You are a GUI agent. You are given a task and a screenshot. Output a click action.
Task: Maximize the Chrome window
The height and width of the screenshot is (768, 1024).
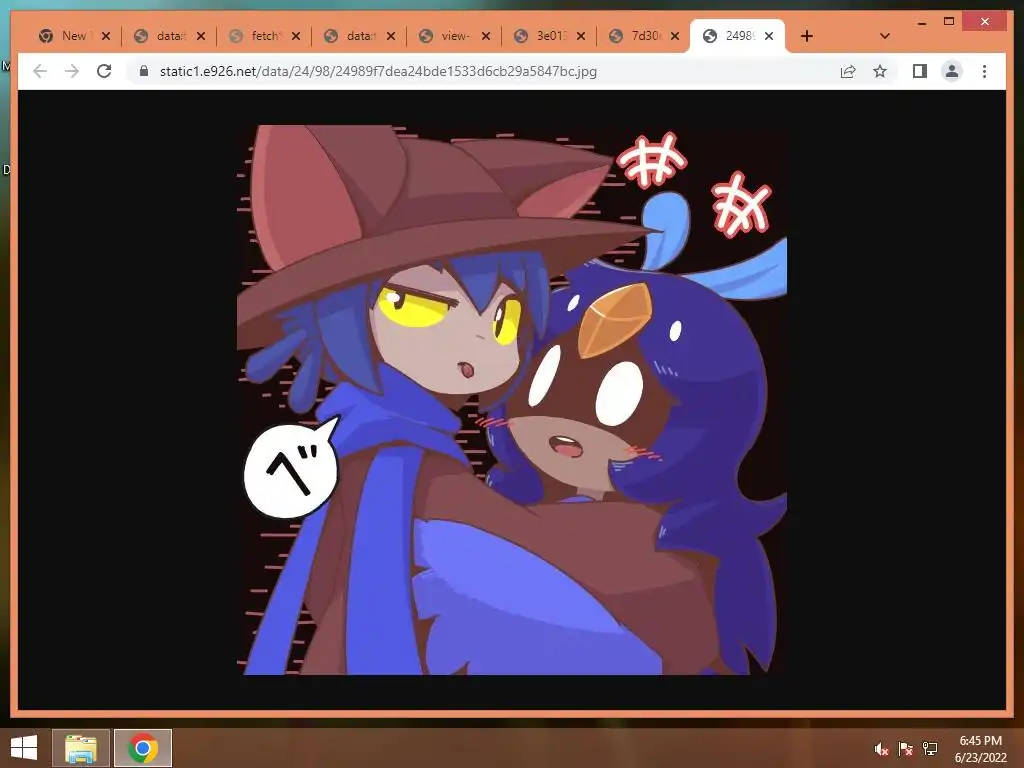click(949, 22)
